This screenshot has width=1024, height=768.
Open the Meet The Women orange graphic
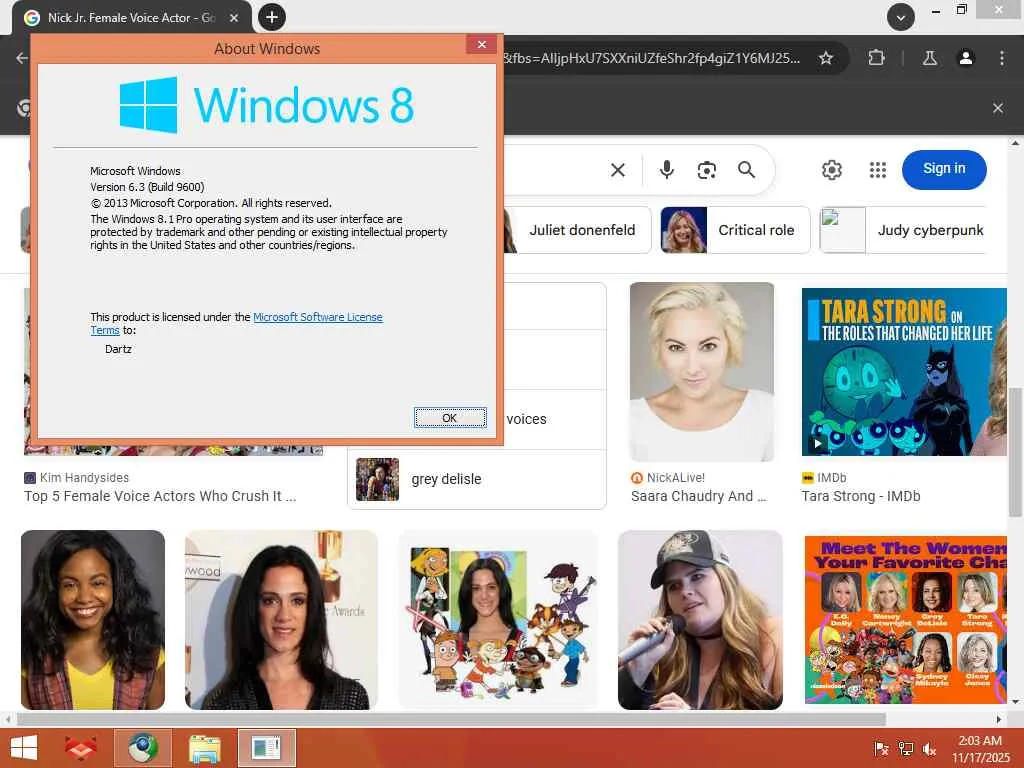click(905, 620)
